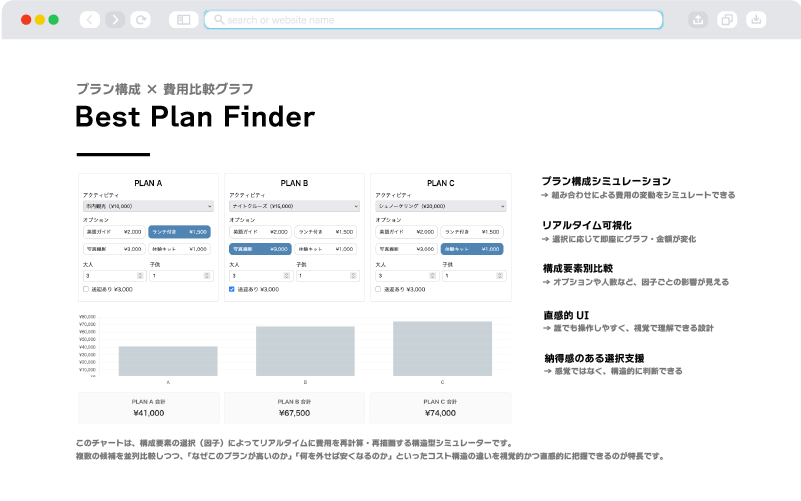This screenshot has width=801, height=501.
Task: Click the browser back arrow
Action: point(89,19)
